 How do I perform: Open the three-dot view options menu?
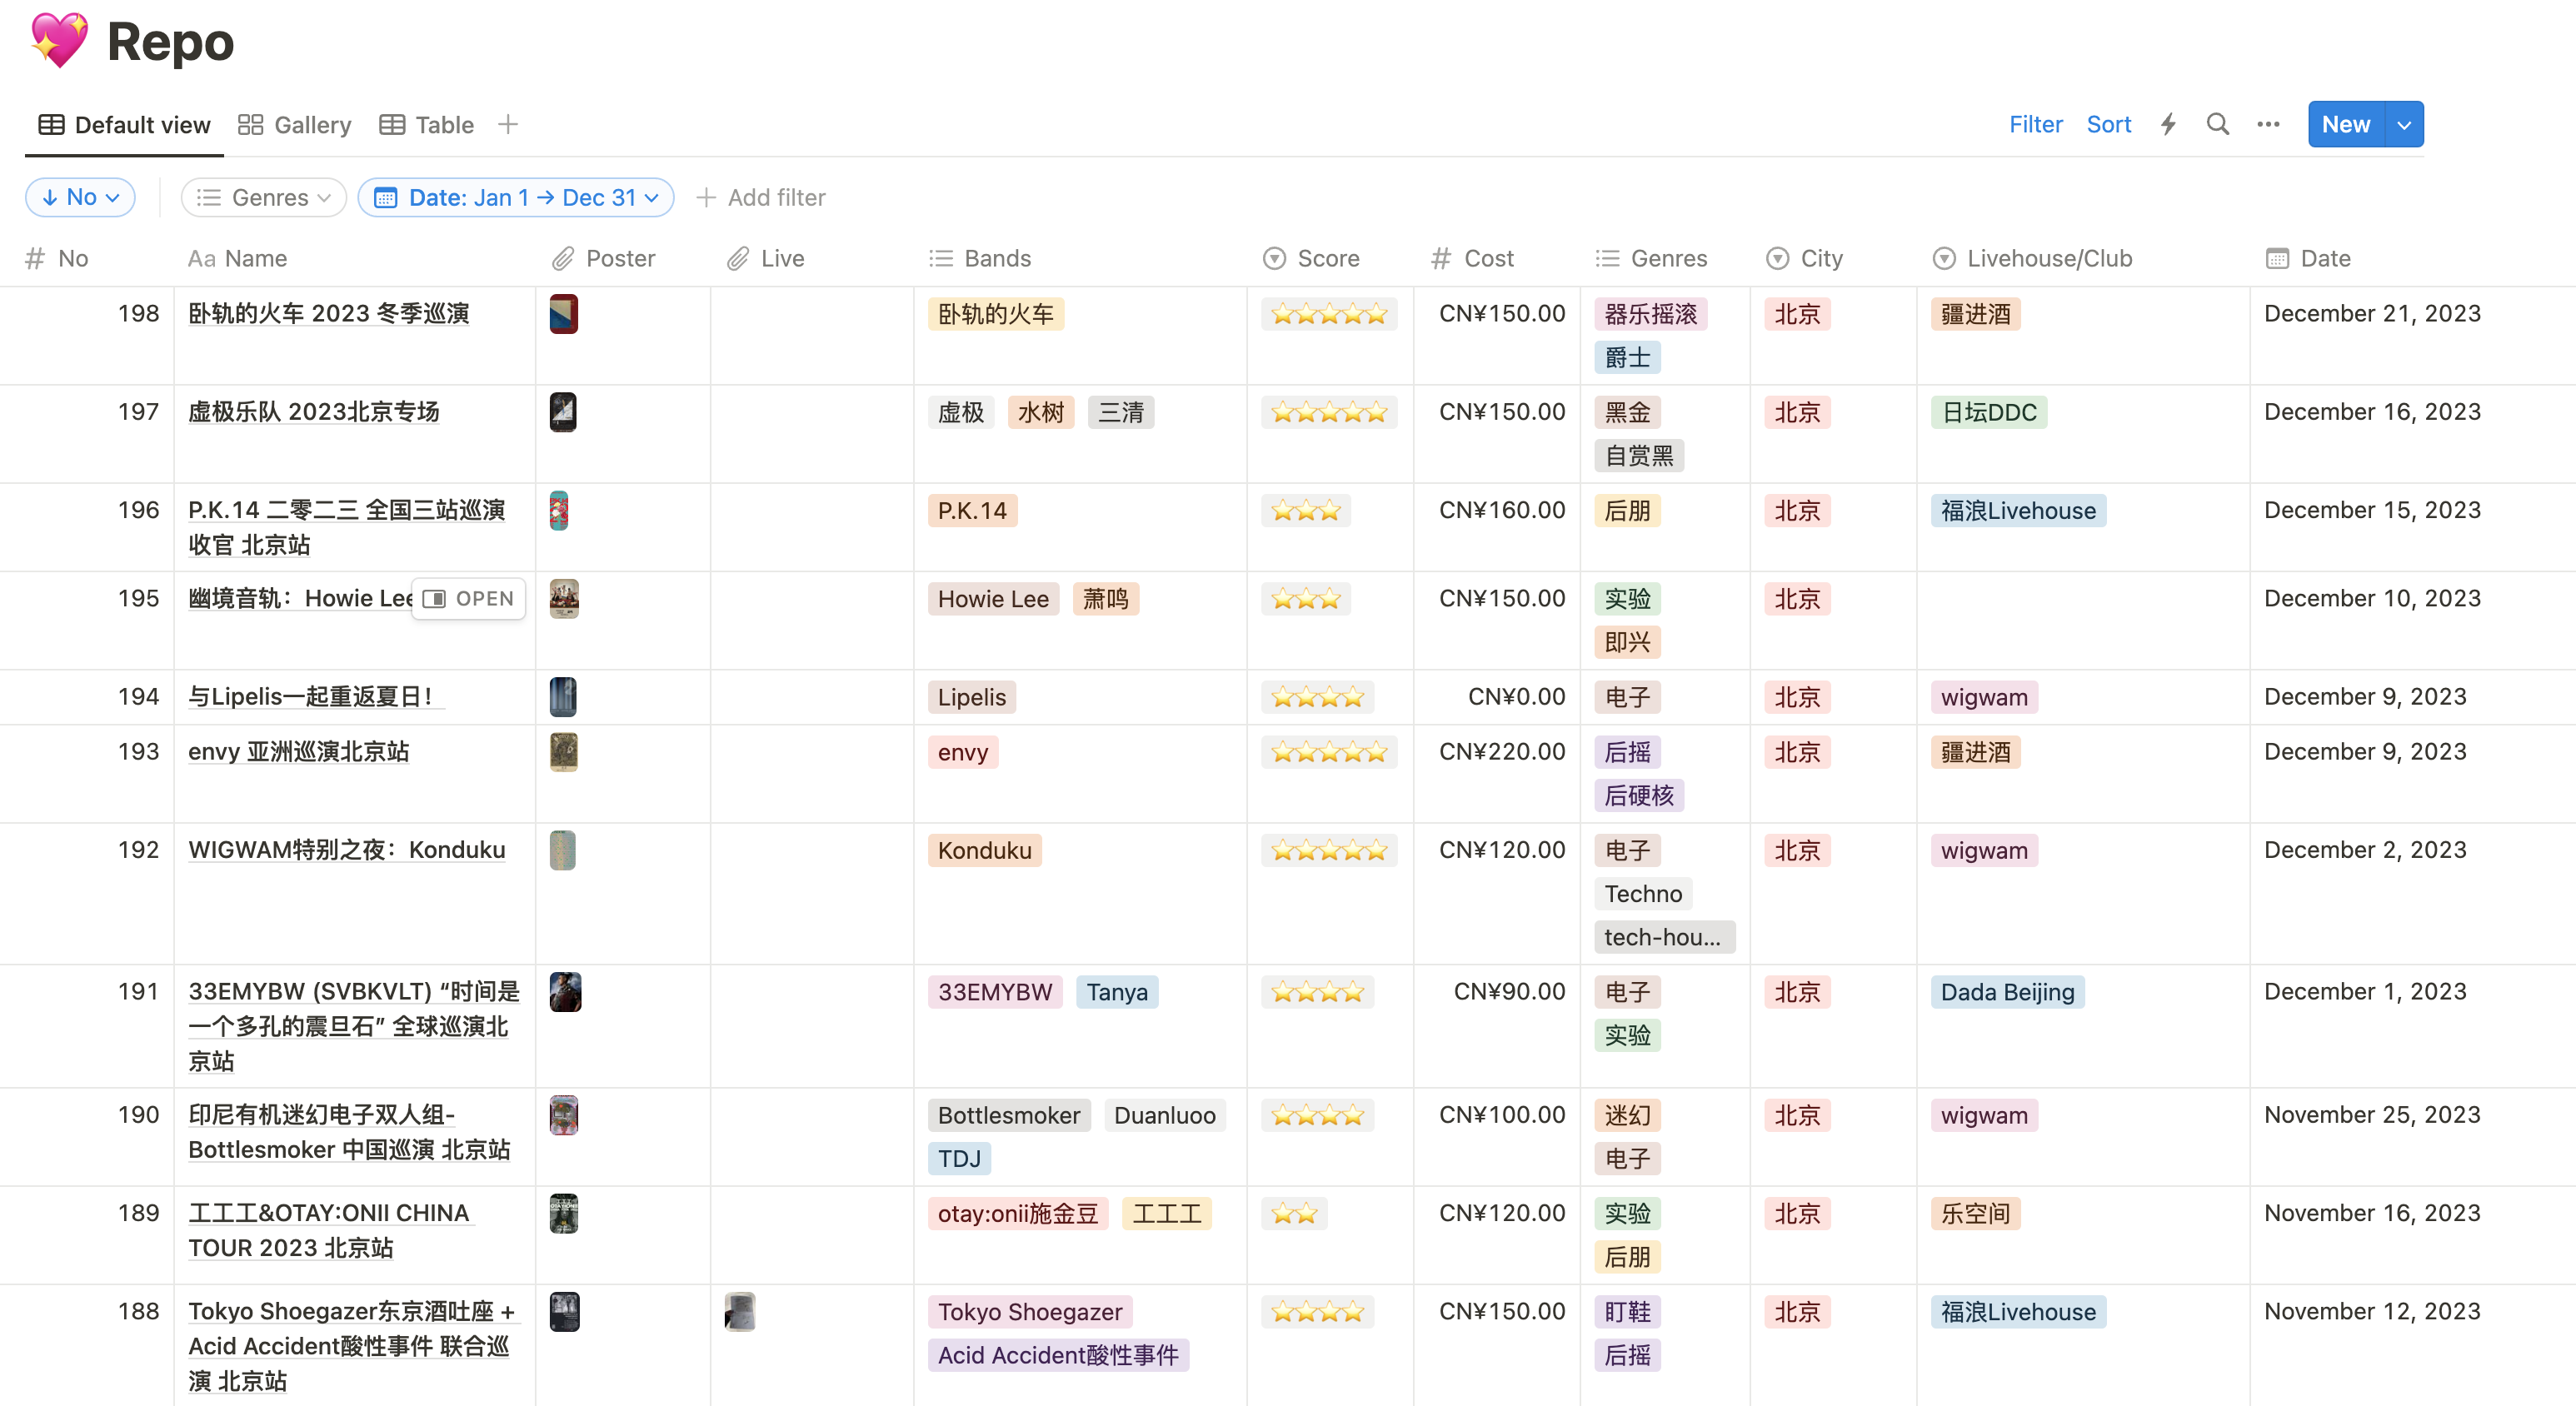point(2268,124)
